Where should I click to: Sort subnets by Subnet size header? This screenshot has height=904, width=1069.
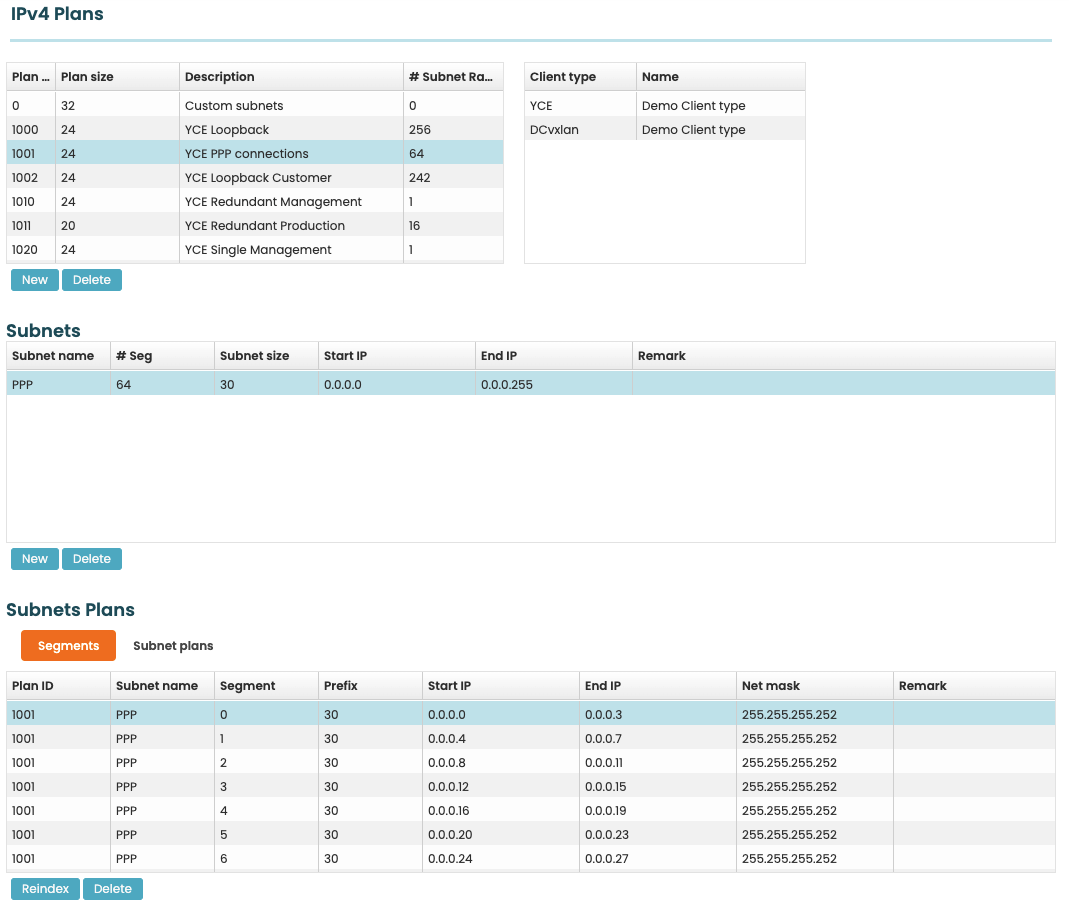(266, 356)
